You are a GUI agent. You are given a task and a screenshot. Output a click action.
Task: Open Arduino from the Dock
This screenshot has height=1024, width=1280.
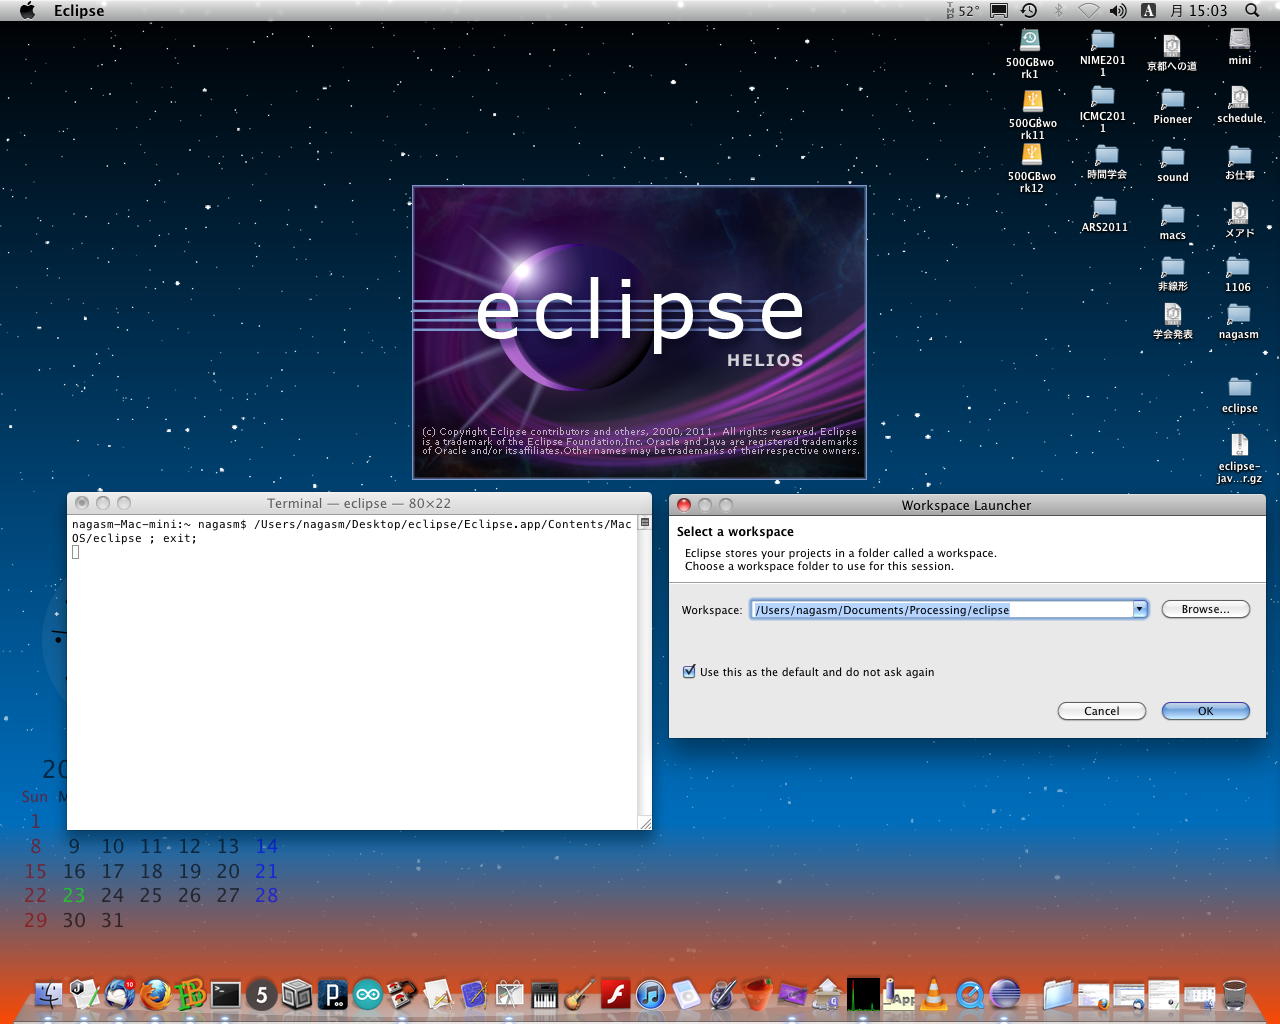(368, 995)
